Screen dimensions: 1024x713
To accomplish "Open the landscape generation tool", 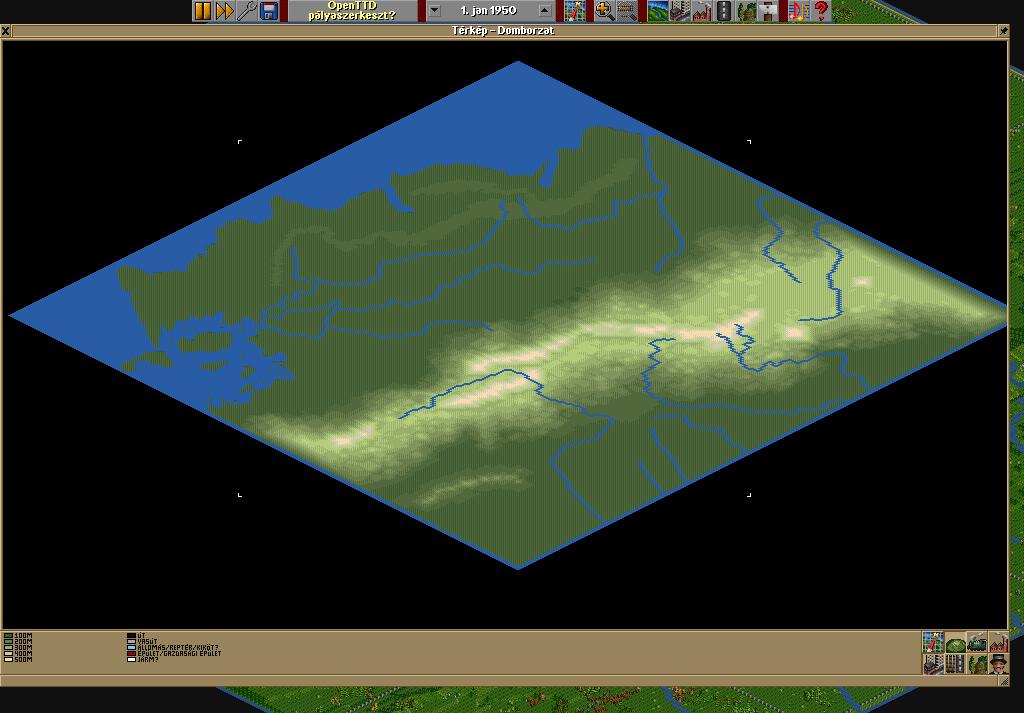I will click(658, 10).
